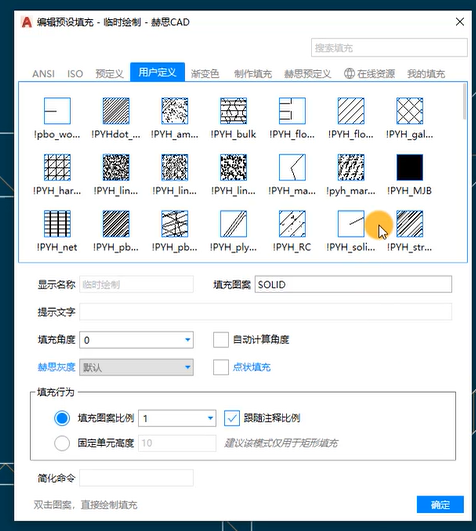The width and height of the screenshot is (476, 531).
Task: Click the 确定 button
Action: coord(440,505)
